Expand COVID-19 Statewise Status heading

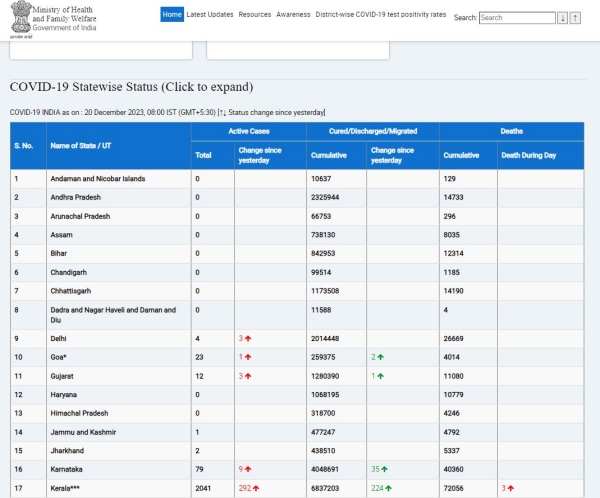point(131,87)
